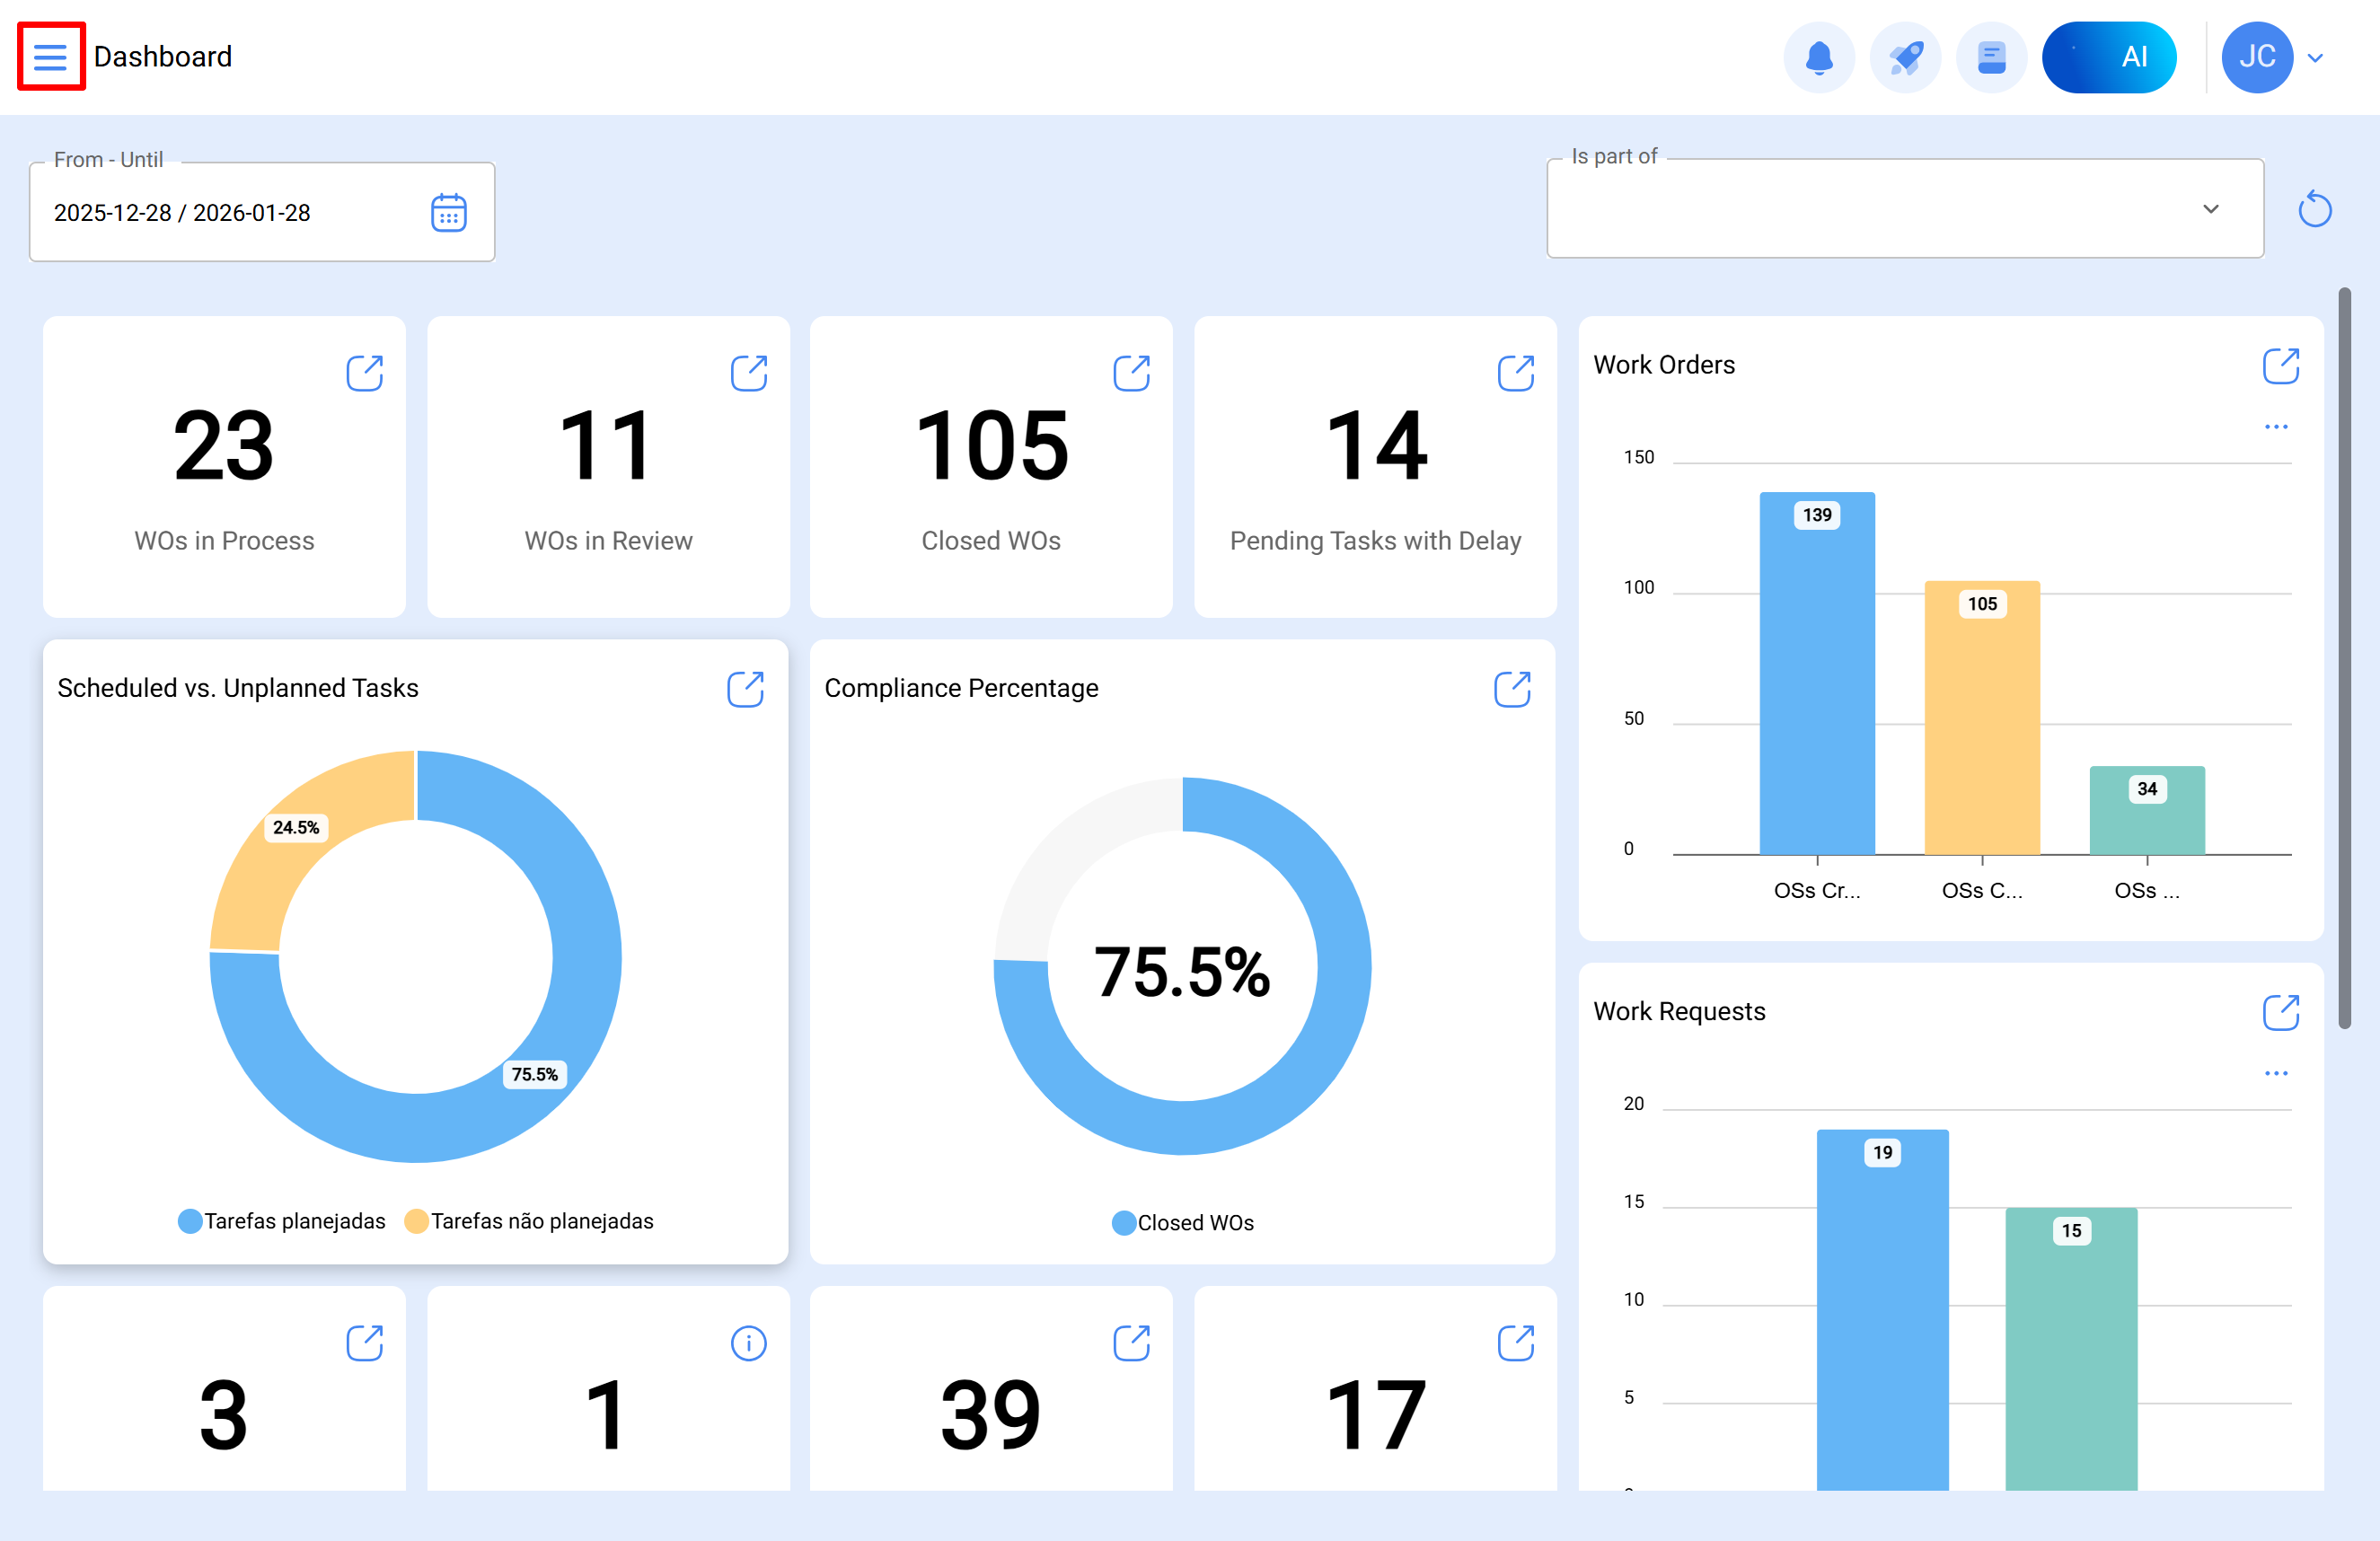Viewport: 2380px width, 1541px height.
Task: Open the hamburger navigation menu
Action: coord(50,57)
